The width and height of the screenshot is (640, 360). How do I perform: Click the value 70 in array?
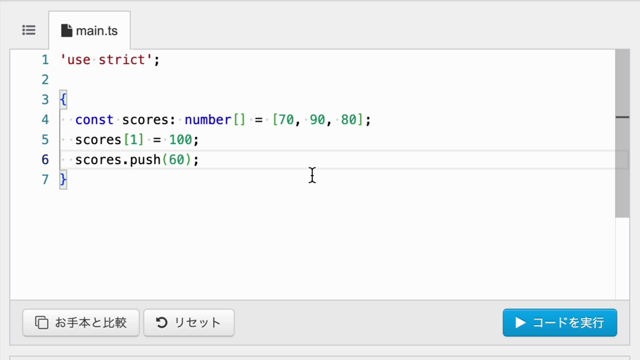click(x=286, y=120)
